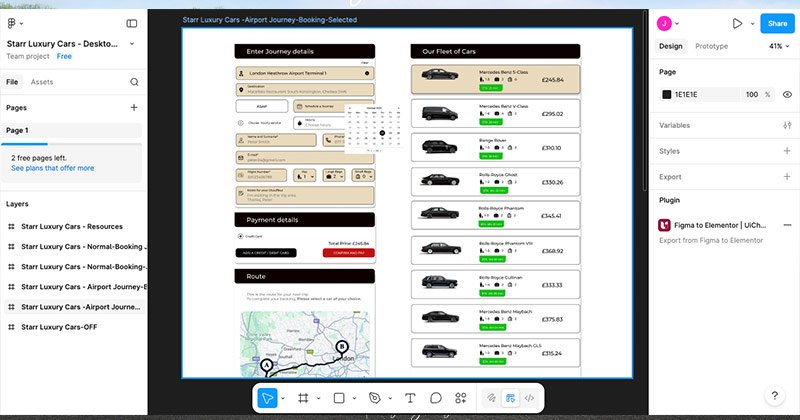This screenshot has height=420, width=800.
Task: Select the Frame tool
Action: pos(303,398)
